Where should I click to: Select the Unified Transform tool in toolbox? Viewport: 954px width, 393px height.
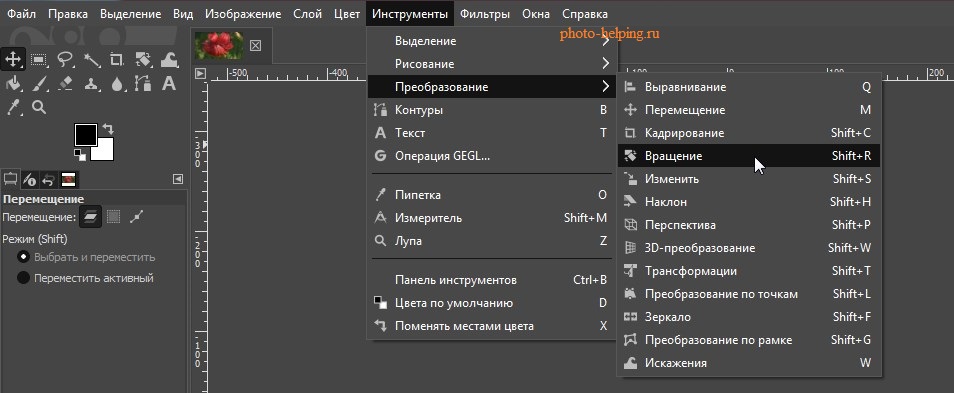coord(143,60)
